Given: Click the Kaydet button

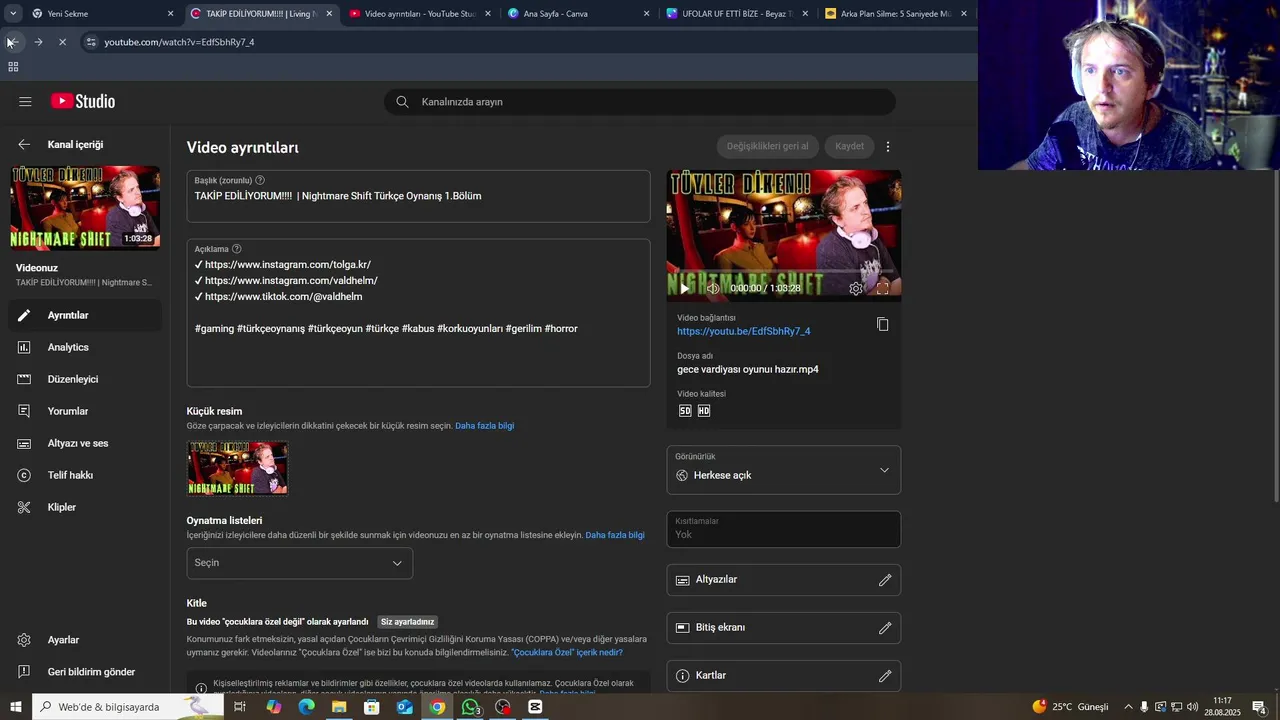Looking at the screenshot, I should coord(850,146).
